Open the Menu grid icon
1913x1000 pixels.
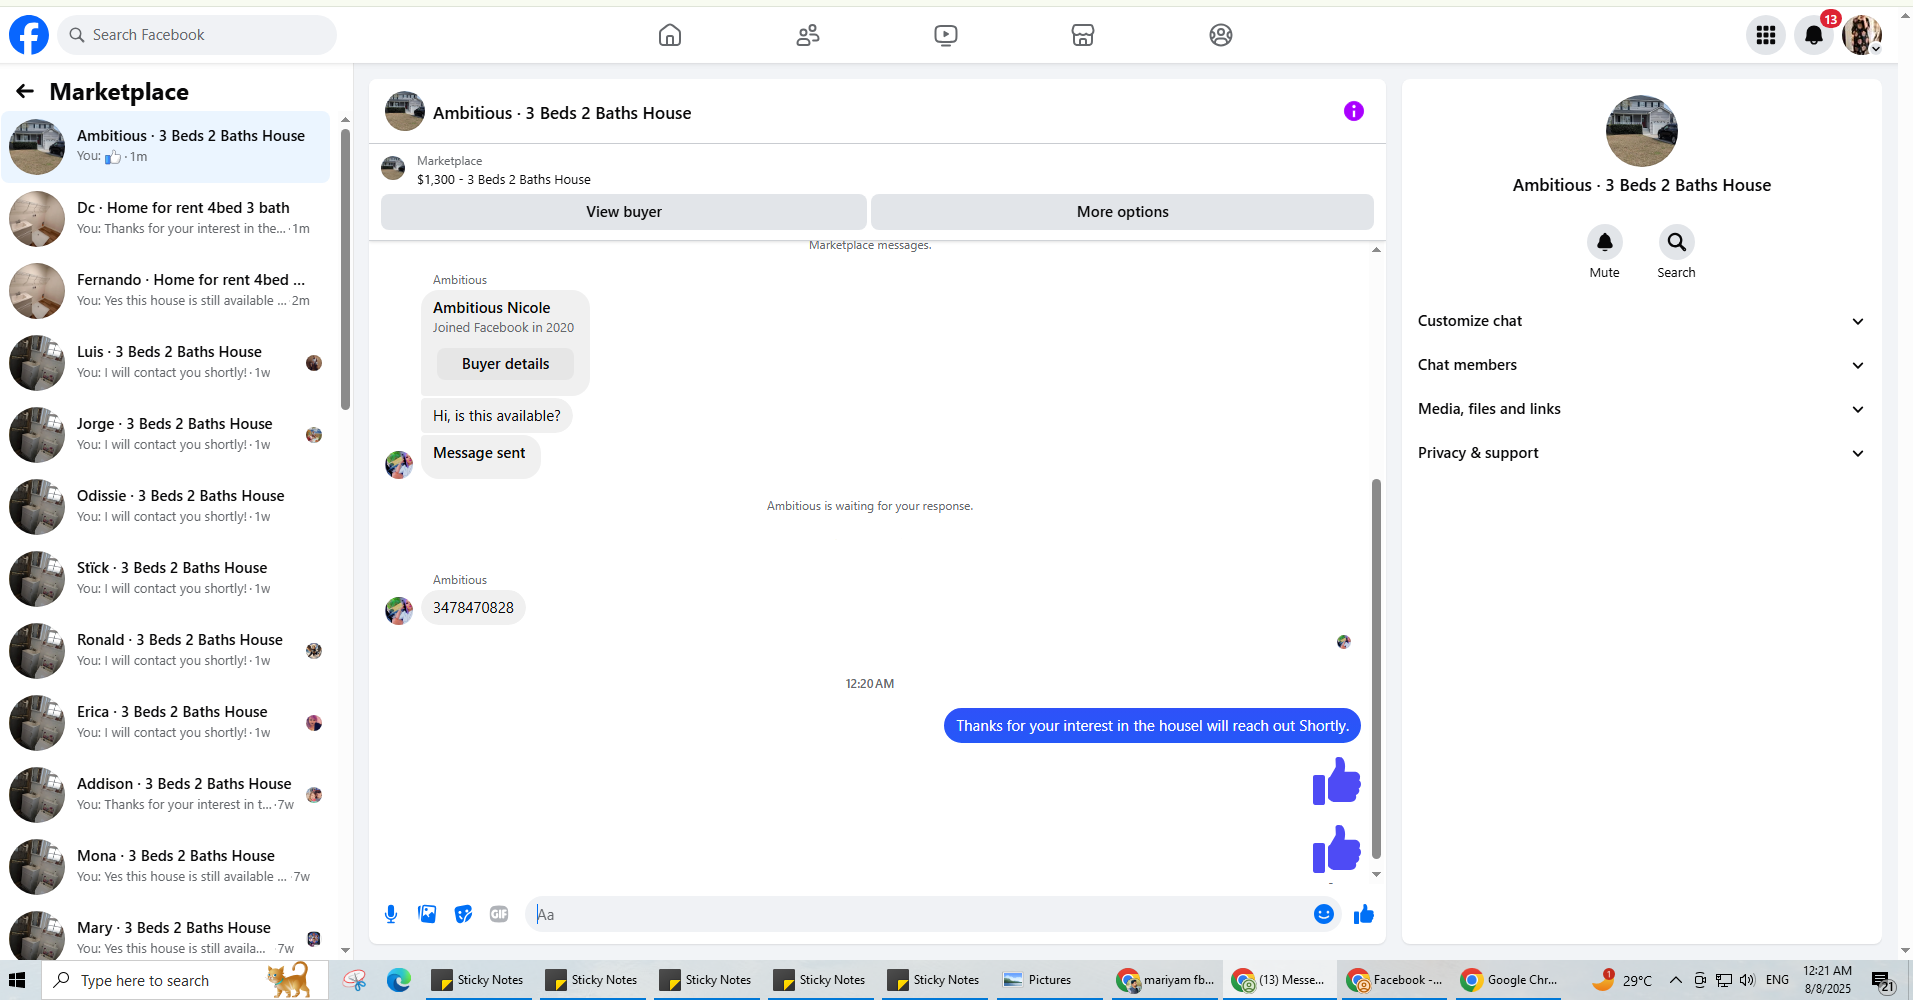tap(1766, 35)
